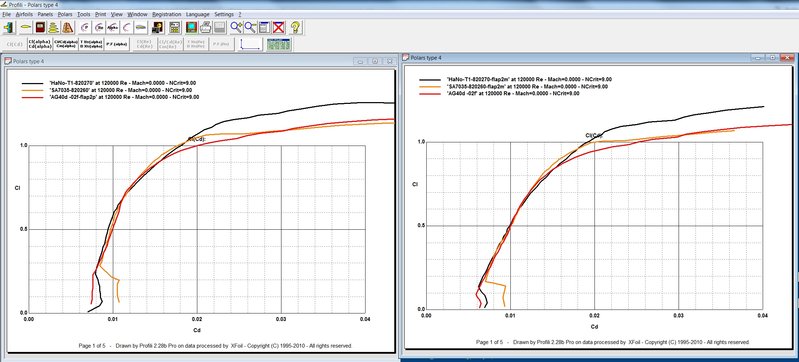The width and height of the screenshot is (799, 362).
Task: Open the Language menu
Action: [x=198, y=14]
